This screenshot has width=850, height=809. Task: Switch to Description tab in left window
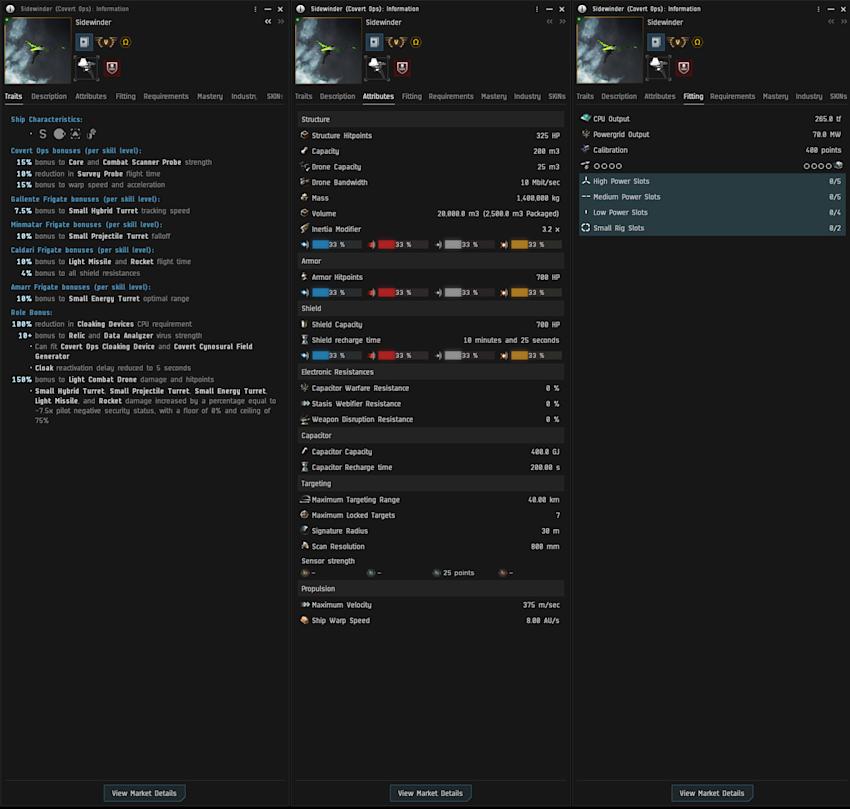click(x=49, y=96)
